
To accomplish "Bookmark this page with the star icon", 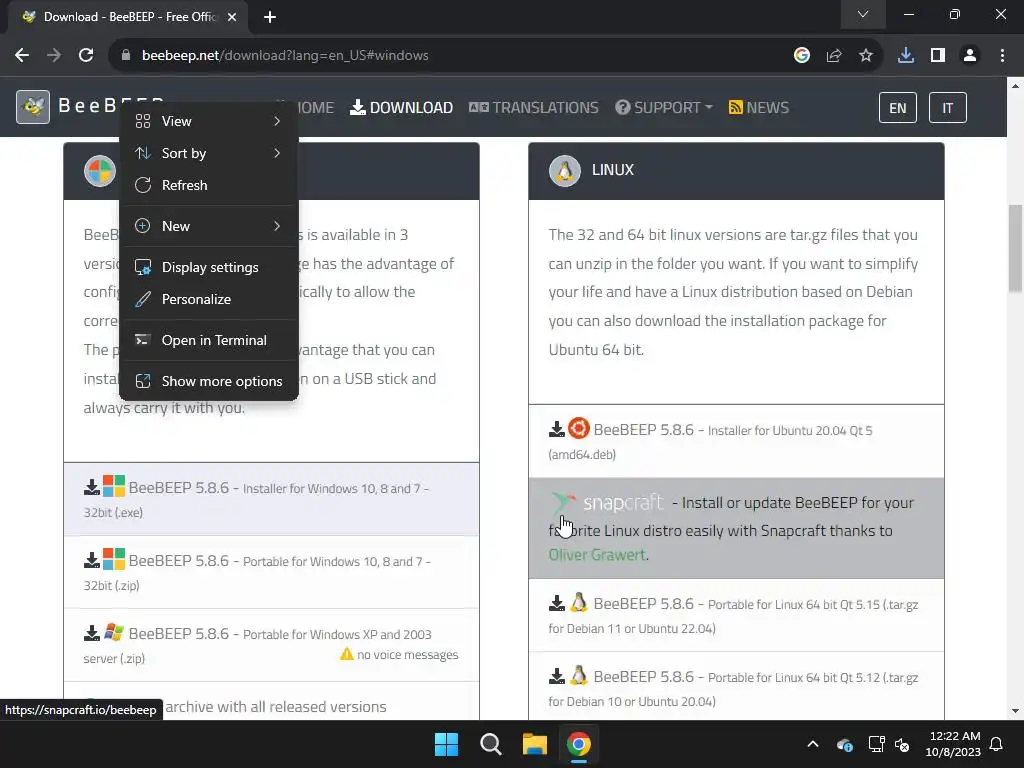I will (865, 56).
